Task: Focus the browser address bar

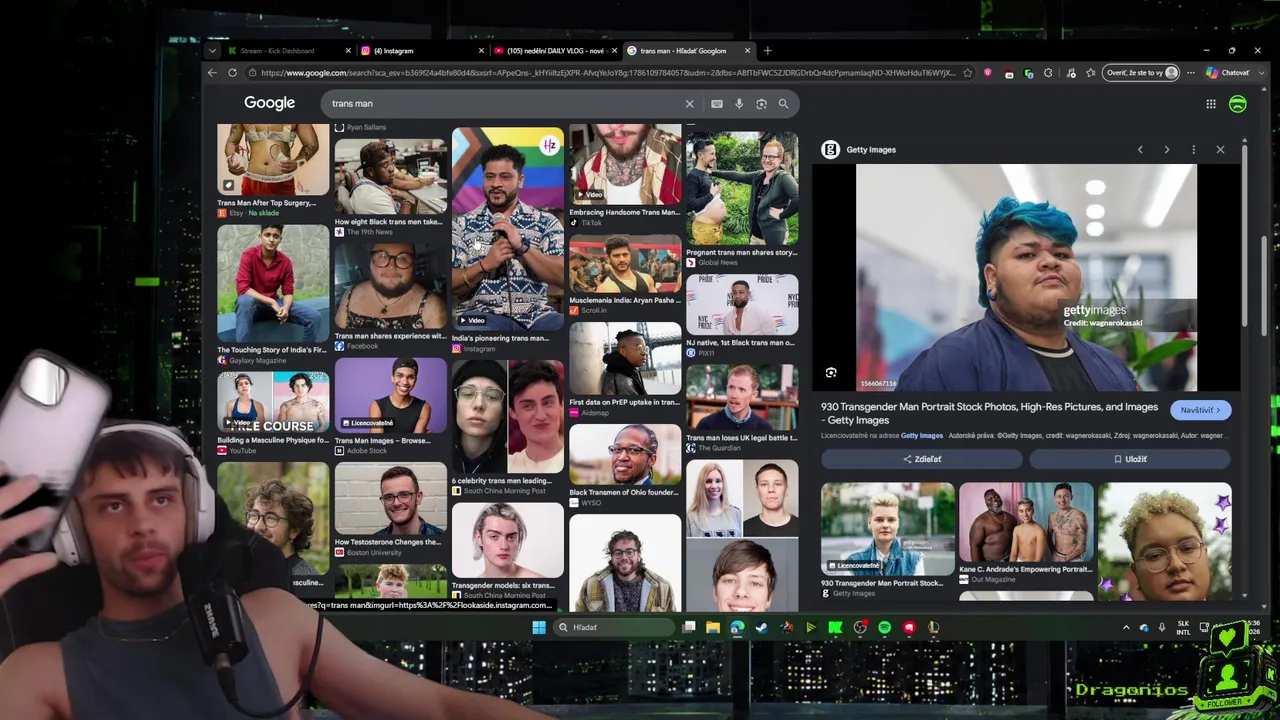Action: tap(608, 73)
